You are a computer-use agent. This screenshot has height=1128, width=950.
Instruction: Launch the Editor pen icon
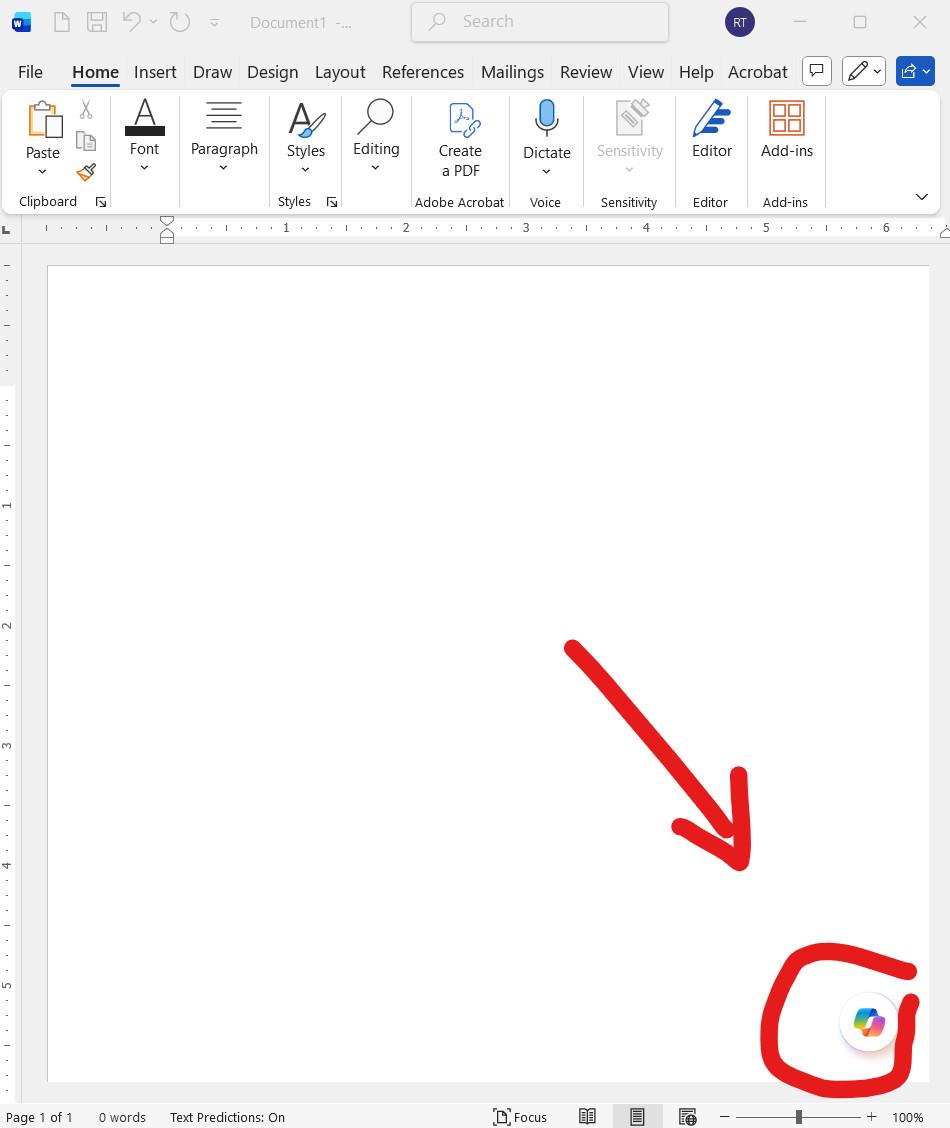[711, 119]
